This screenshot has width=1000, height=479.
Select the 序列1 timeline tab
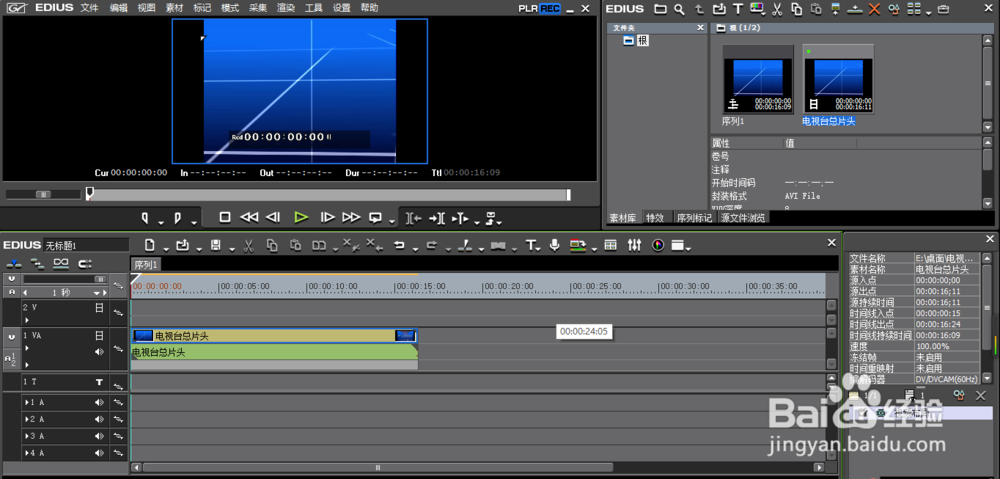146,264
